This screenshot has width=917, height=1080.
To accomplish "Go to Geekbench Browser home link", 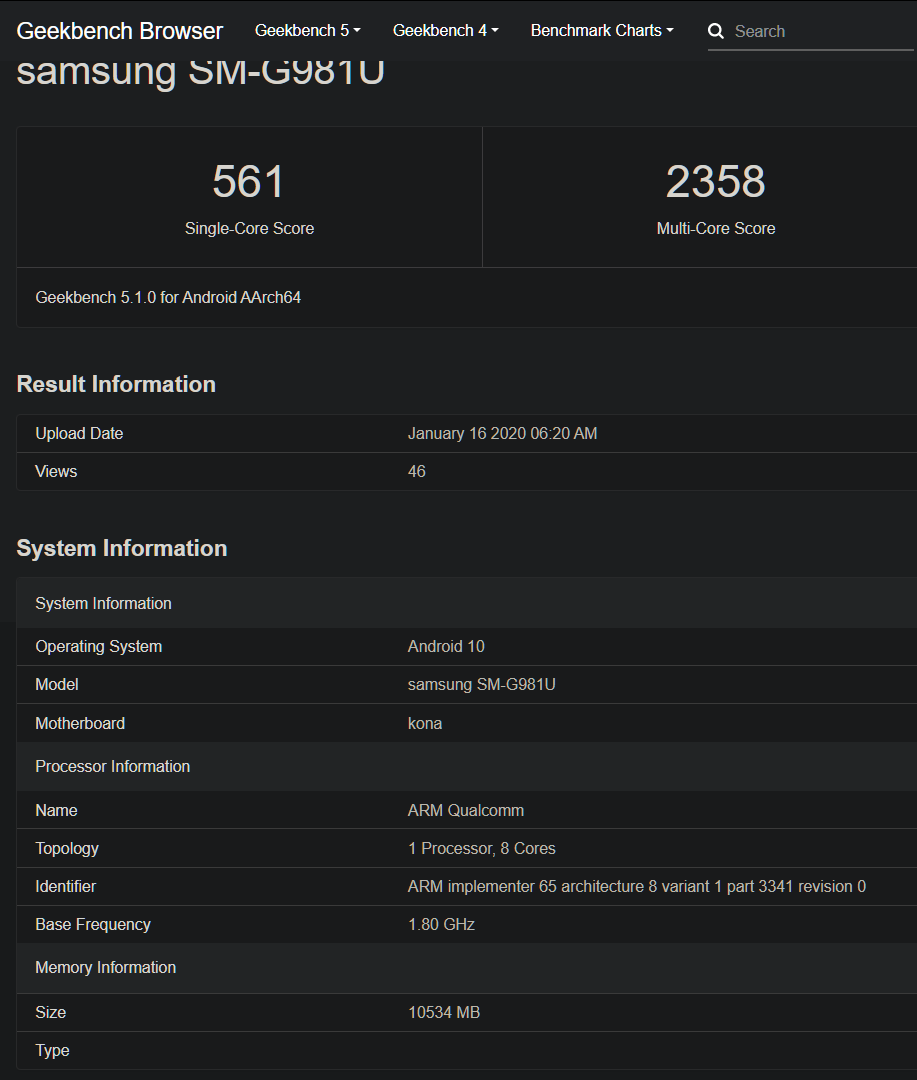I will [x=120, y=31].
